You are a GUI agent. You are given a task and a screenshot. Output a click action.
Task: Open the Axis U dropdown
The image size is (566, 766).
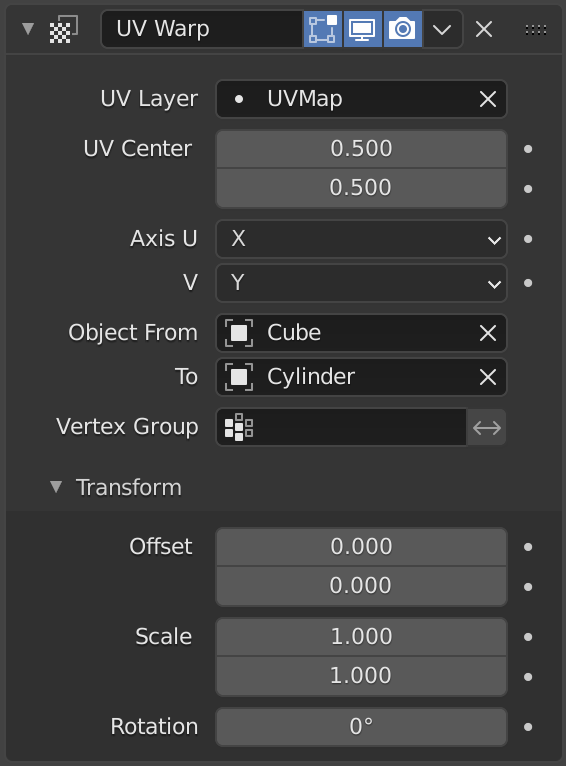pos(361,239)
